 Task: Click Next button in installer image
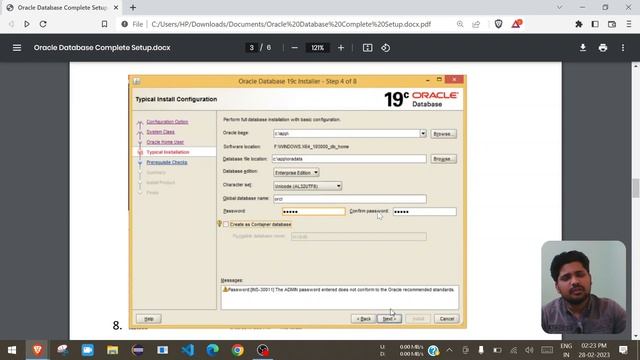coord(389,318)
